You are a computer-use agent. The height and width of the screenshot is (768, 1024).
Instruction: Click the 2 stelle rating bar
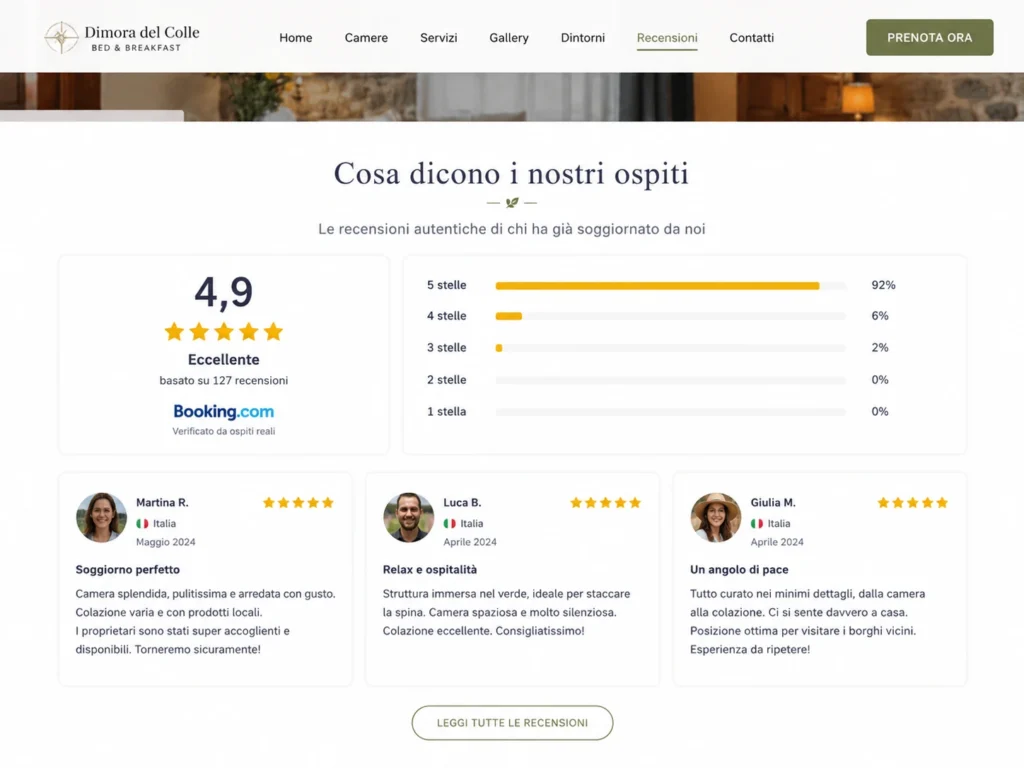671,380
